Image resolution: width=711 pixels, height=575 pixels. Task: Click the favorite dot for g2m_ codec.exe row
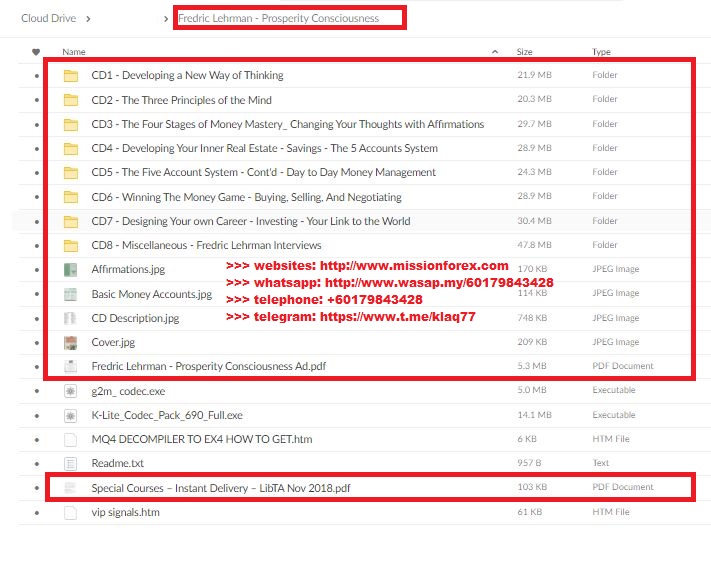coord(37,391)
